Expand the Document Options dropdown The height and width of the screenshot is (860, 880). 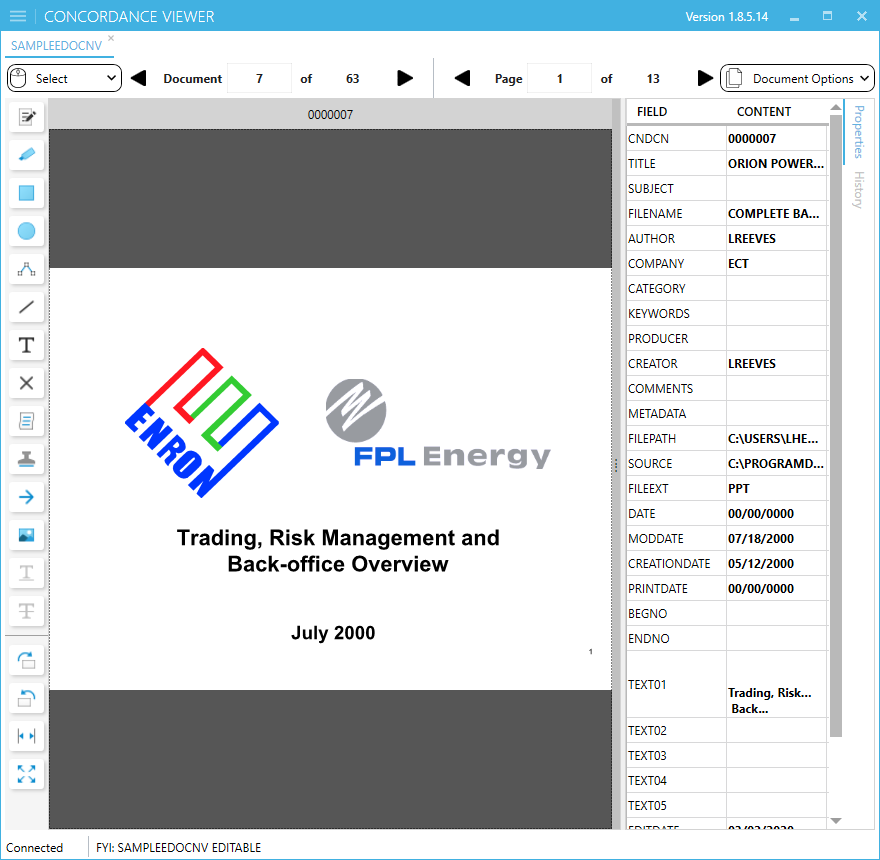(x=797, y=78)
